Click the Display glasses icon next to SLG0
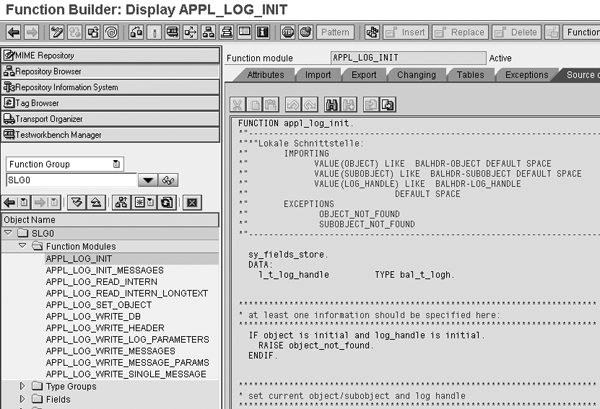The image size is (600, 409). tap(168, 180)
